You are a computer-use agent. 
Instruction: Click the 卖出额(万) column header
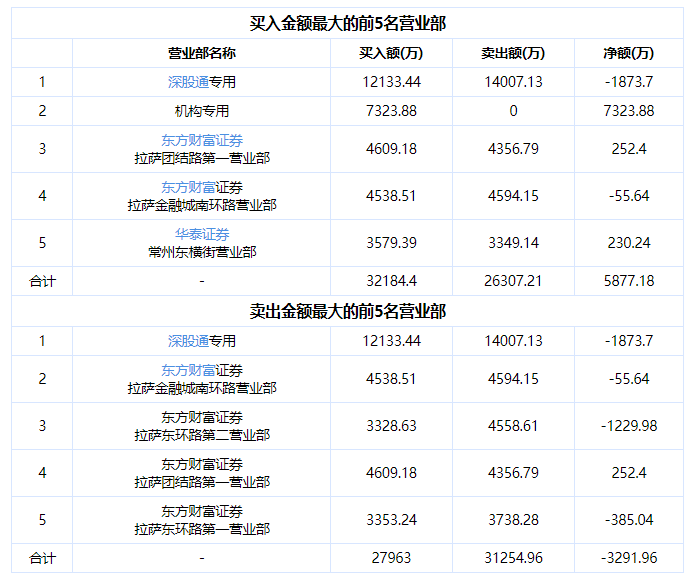(x=513, y=53)
